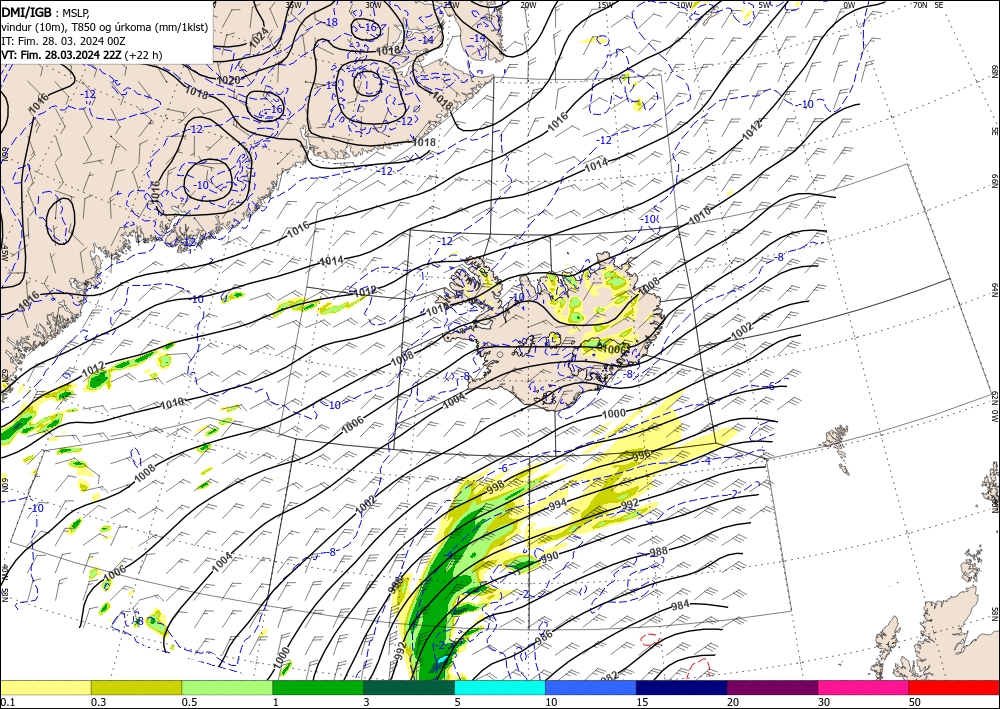Viewport: 1000px width, 709px height.
Task: Click the olive 0.3–0.5 legend color band
Action: pos(136,687)
